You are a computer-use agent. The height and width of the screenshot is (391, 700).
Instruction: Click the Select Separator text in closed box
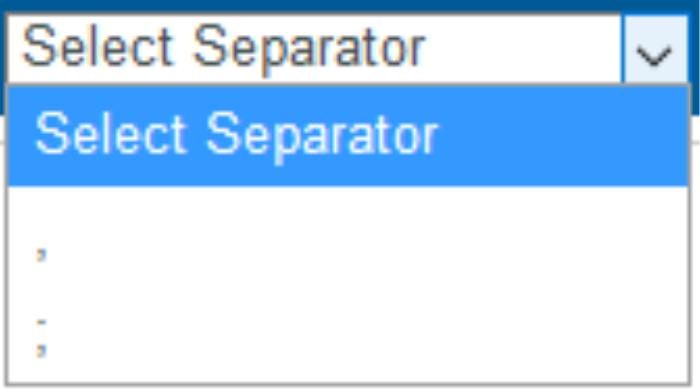click(x=224, y=48)
